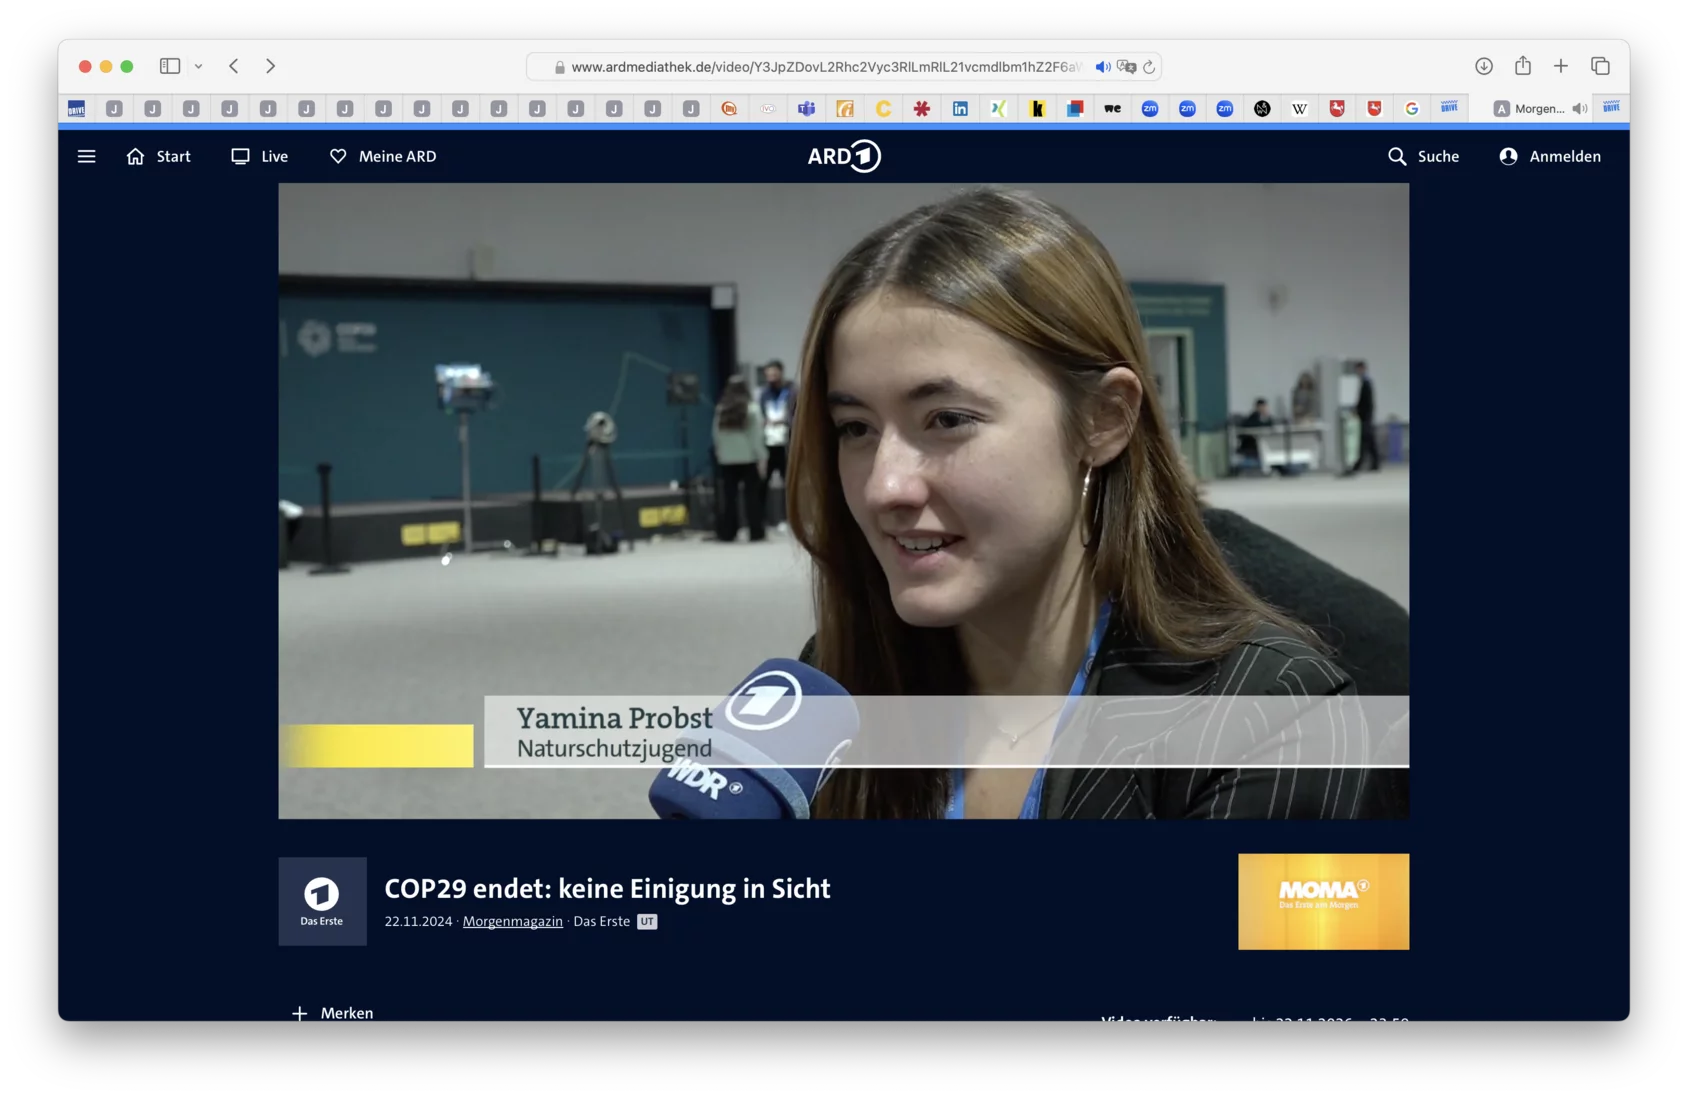1688x1098 pixels.
Task: Click the translate icon in address bar
Action: pyautogui.click(x=1127, y=67)
